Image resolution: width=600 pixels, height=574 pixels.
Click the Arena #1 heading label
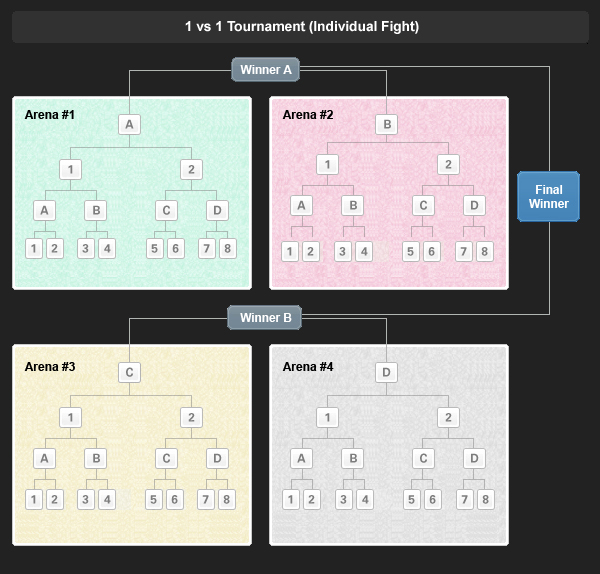50,115
